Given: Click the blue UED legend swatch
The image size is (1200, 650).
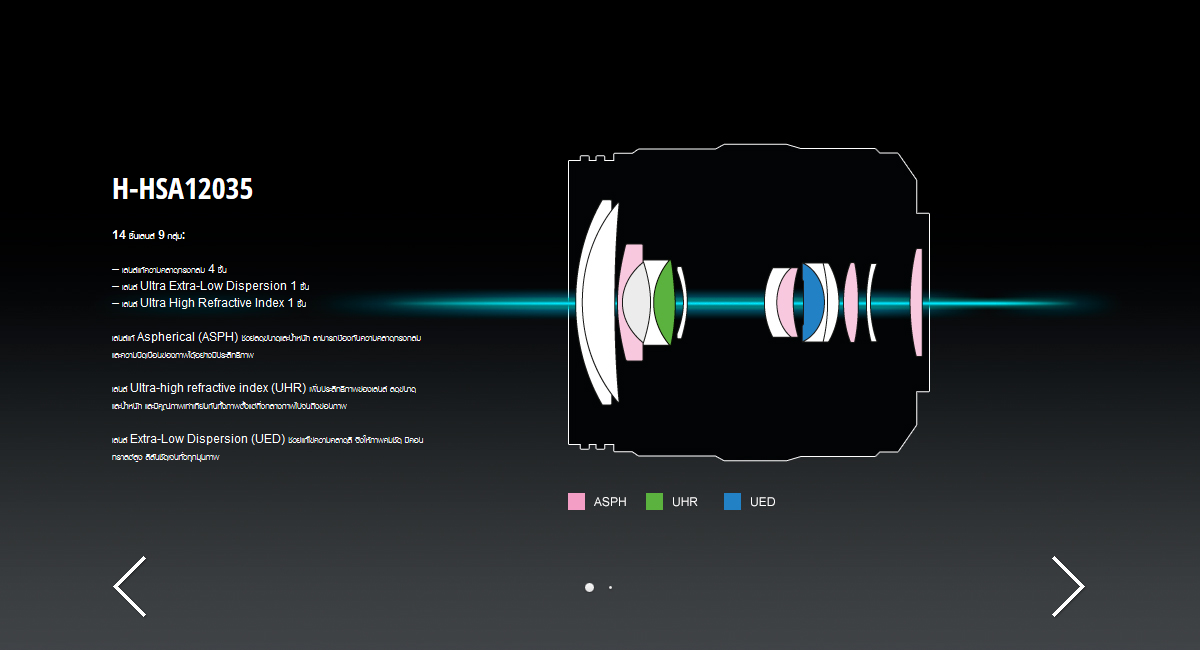Looking at the screenshot, I should [732, 502].
